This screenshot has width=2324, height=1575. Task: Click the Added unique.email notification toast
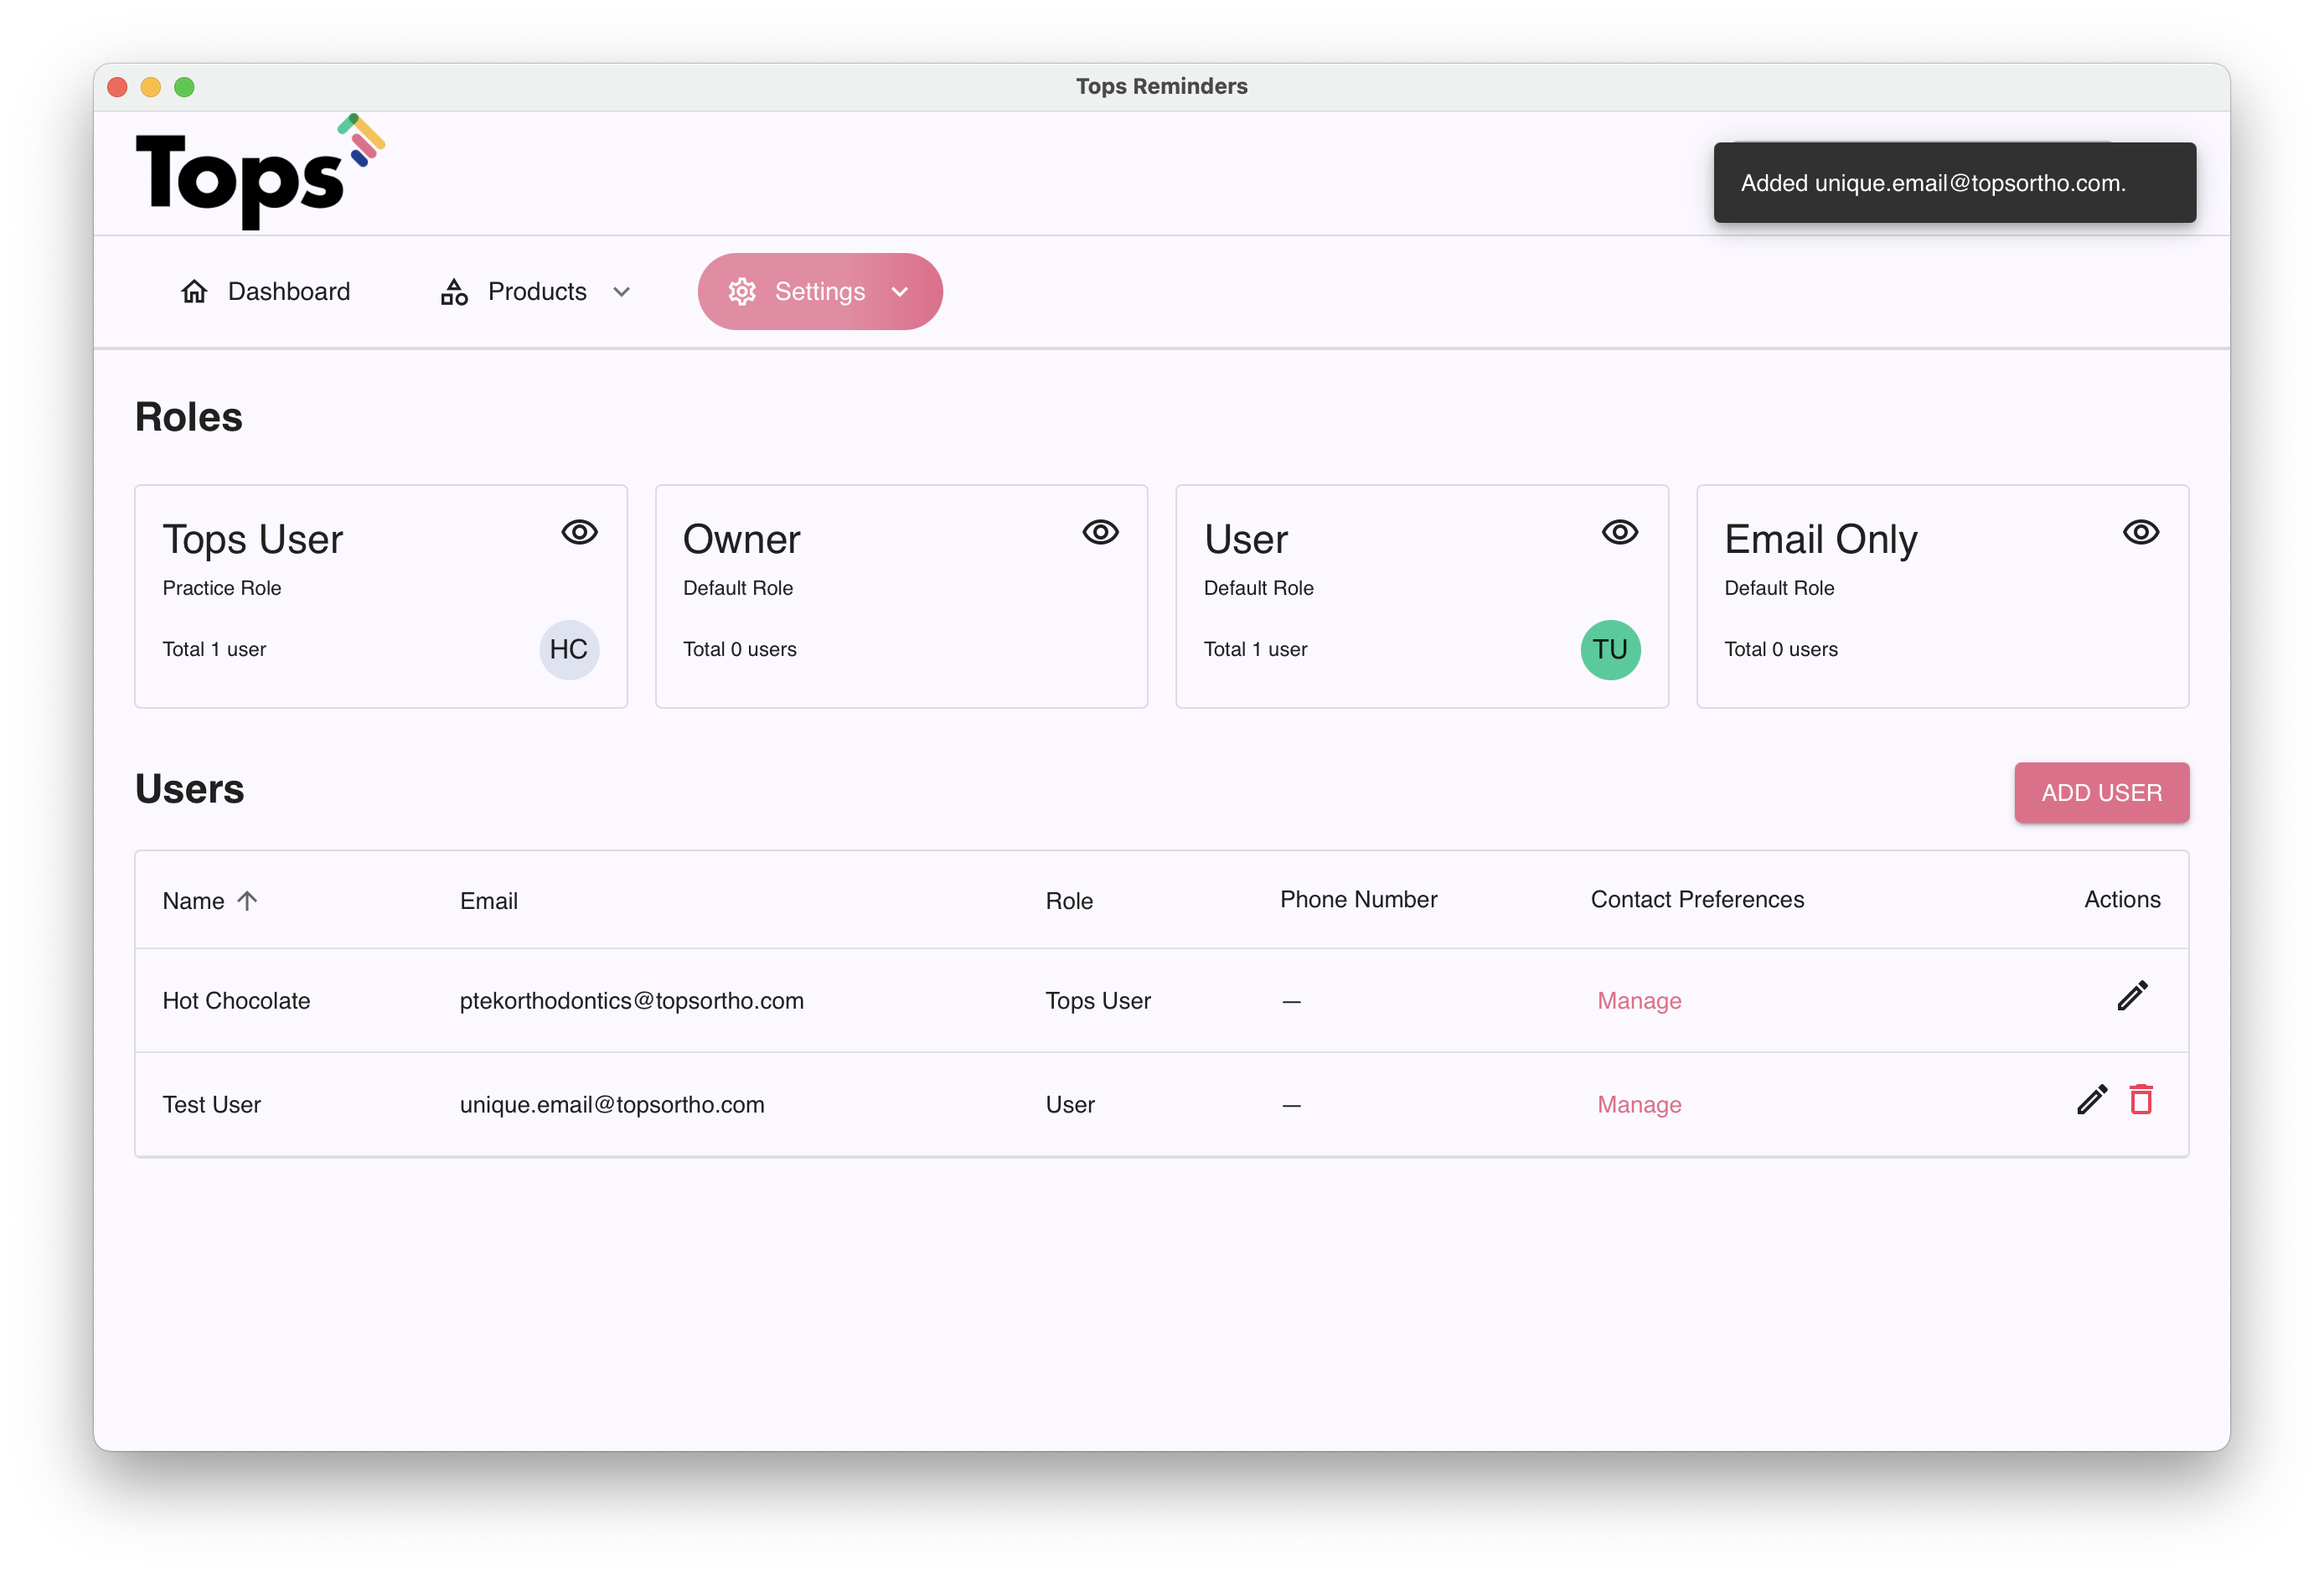coord(1954,183)
